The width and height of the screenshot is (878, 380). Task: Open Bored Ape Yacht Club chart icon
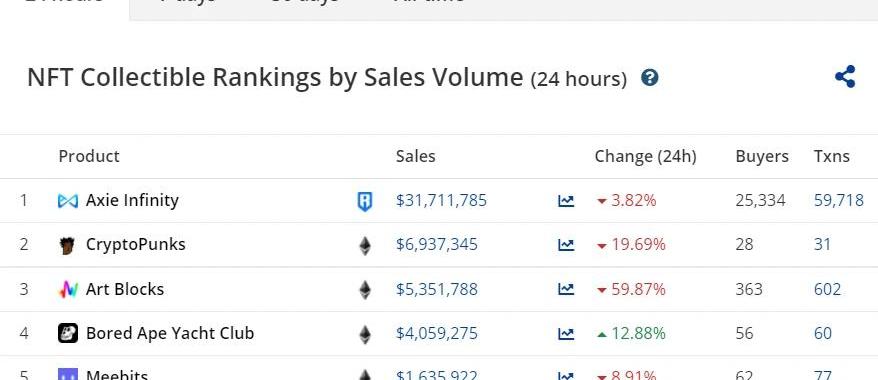566,334
